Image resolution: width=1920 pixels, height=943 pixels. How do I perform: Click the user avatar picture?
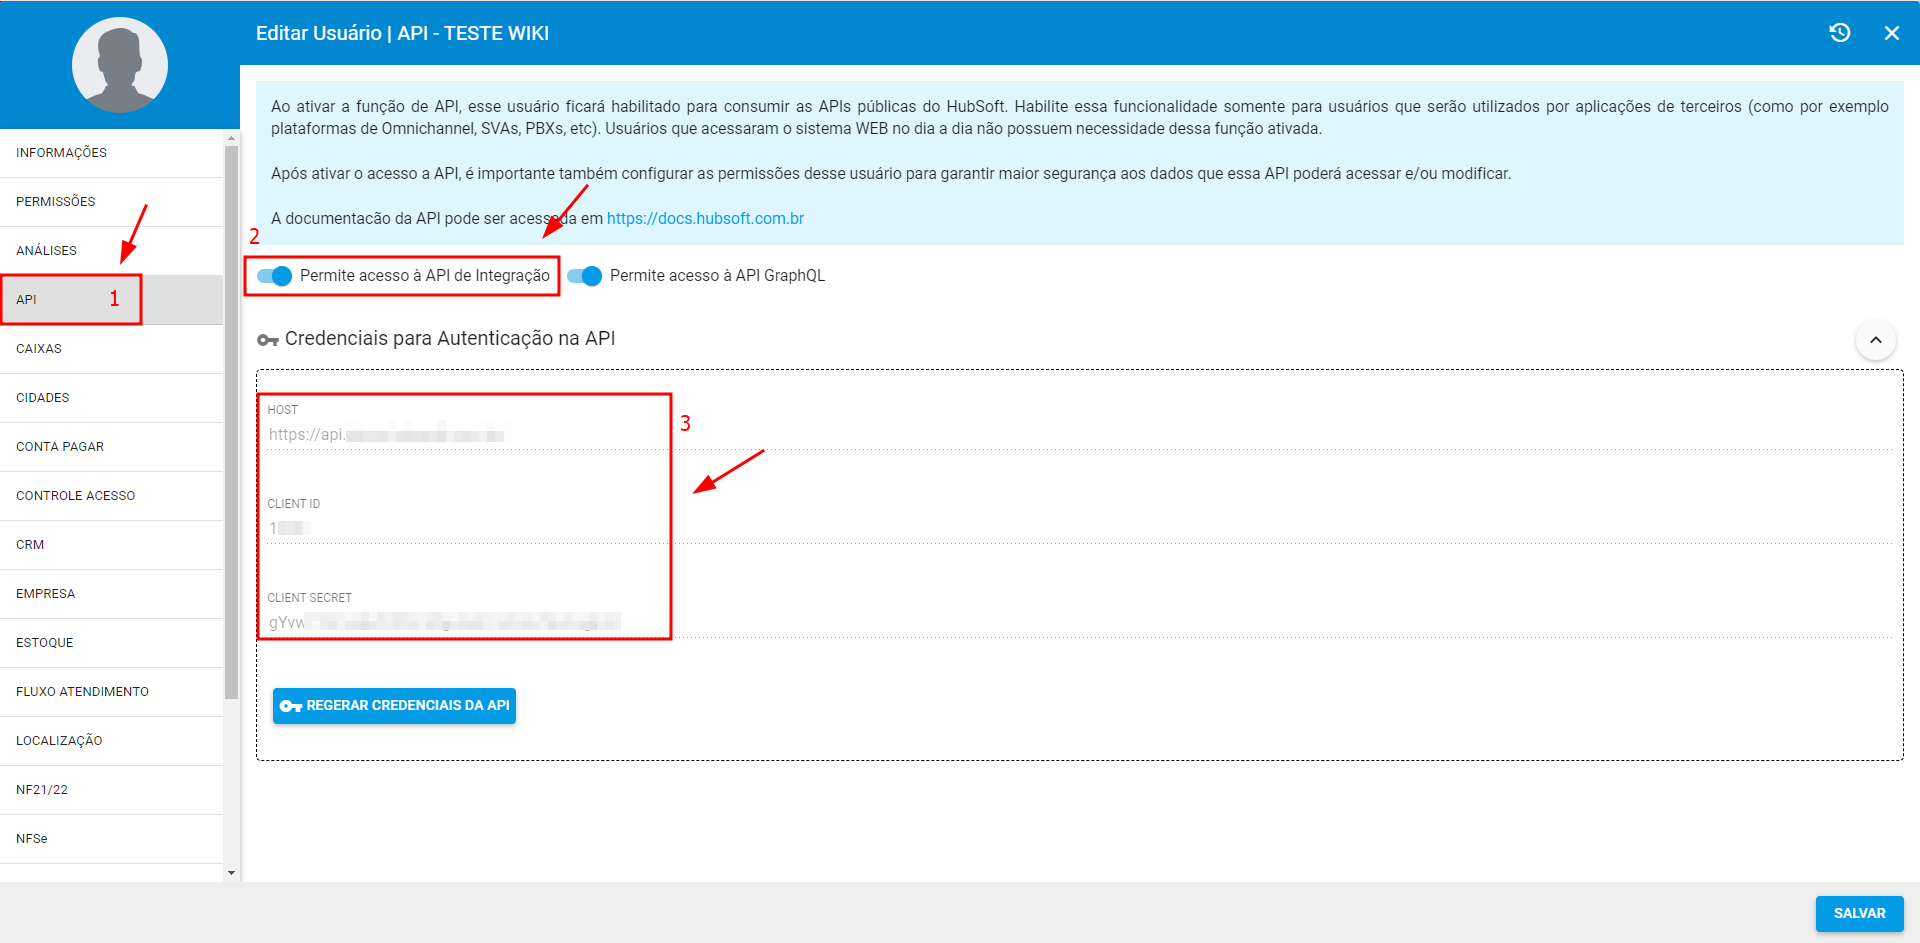(x=120, y=65)
